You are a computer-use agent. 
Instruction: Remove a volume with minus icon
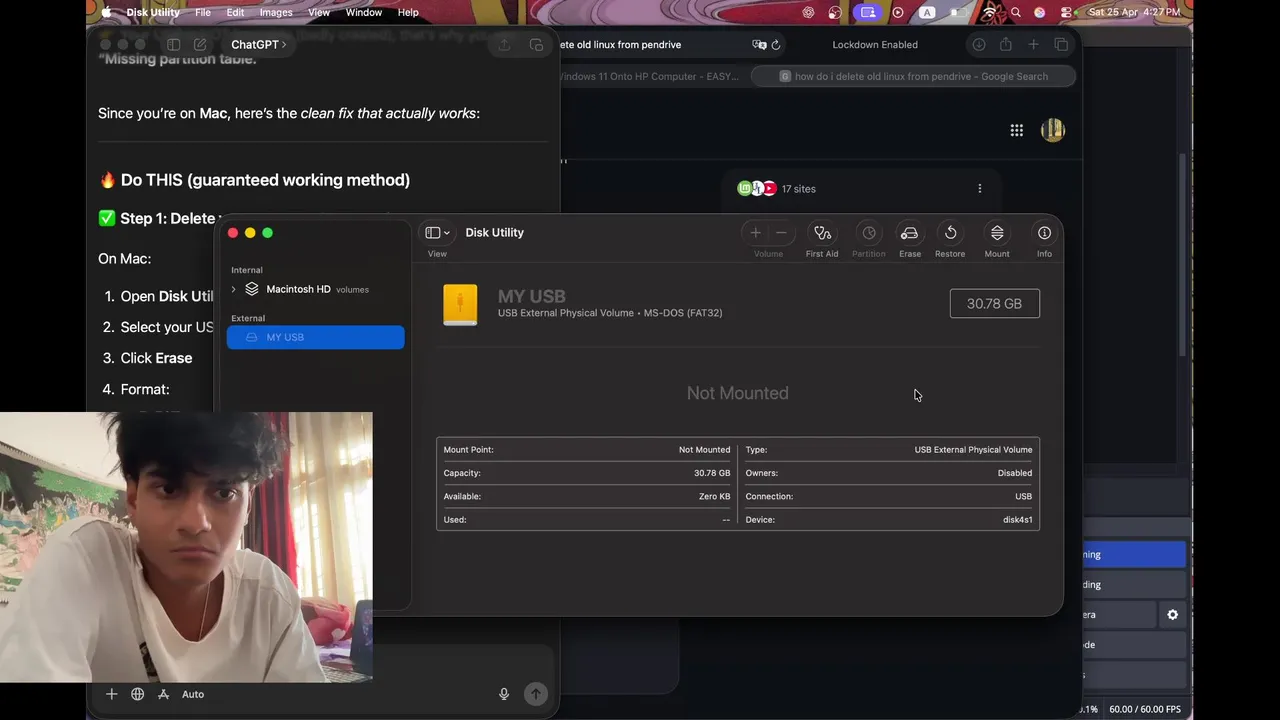pos(781,233)
